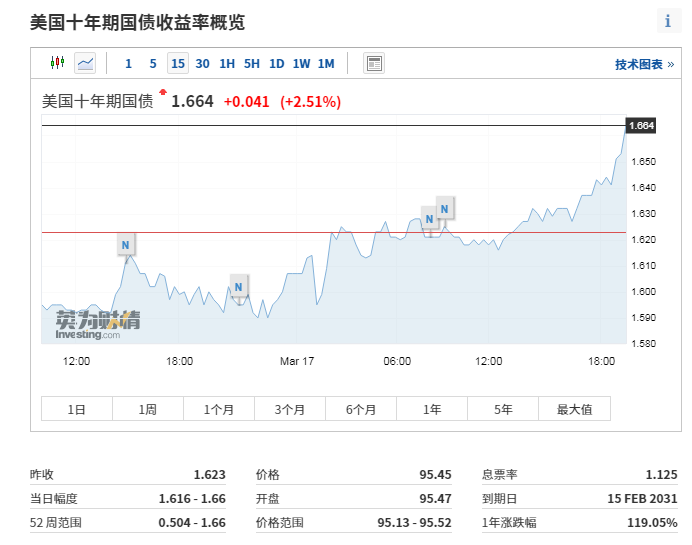
Task: Open the info icon at top right
Action: (x=668, y=21)
